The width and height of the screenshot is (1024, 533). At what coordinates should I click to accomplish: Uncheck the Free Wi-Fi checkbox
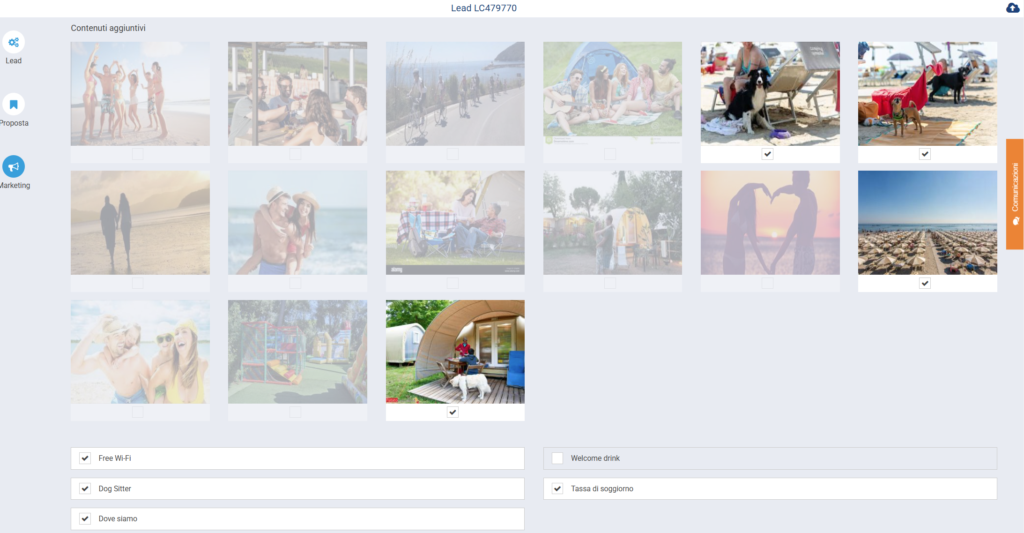click(85, 458)
